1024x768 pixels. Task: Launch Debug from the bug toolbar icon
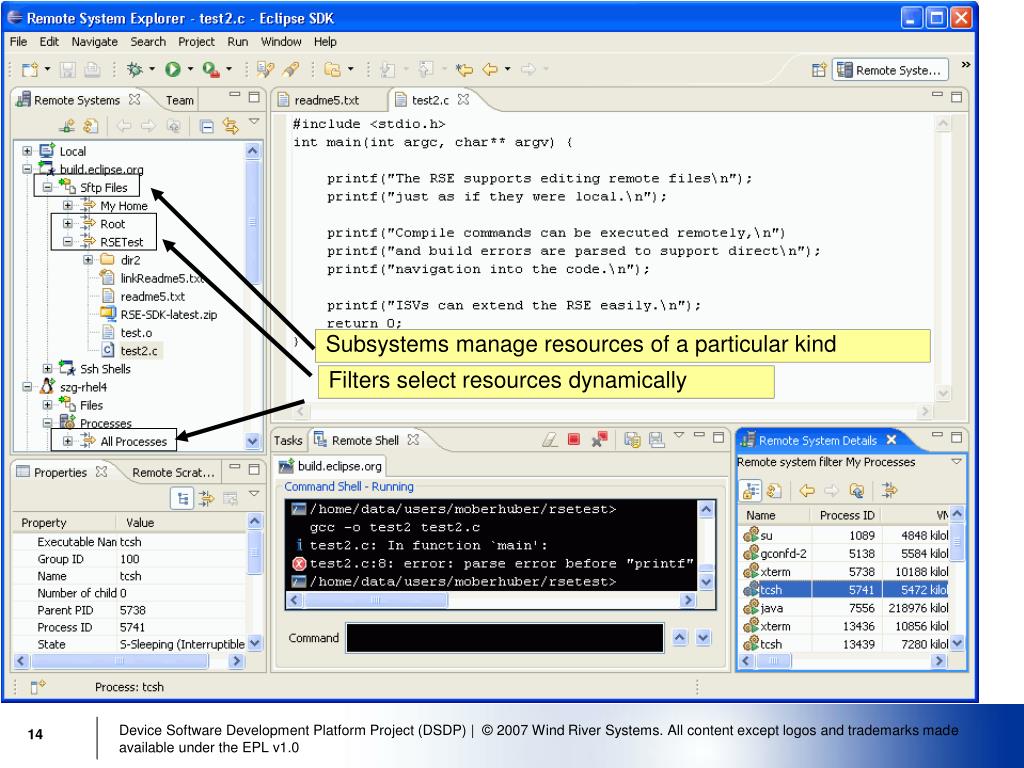point(134,69)
